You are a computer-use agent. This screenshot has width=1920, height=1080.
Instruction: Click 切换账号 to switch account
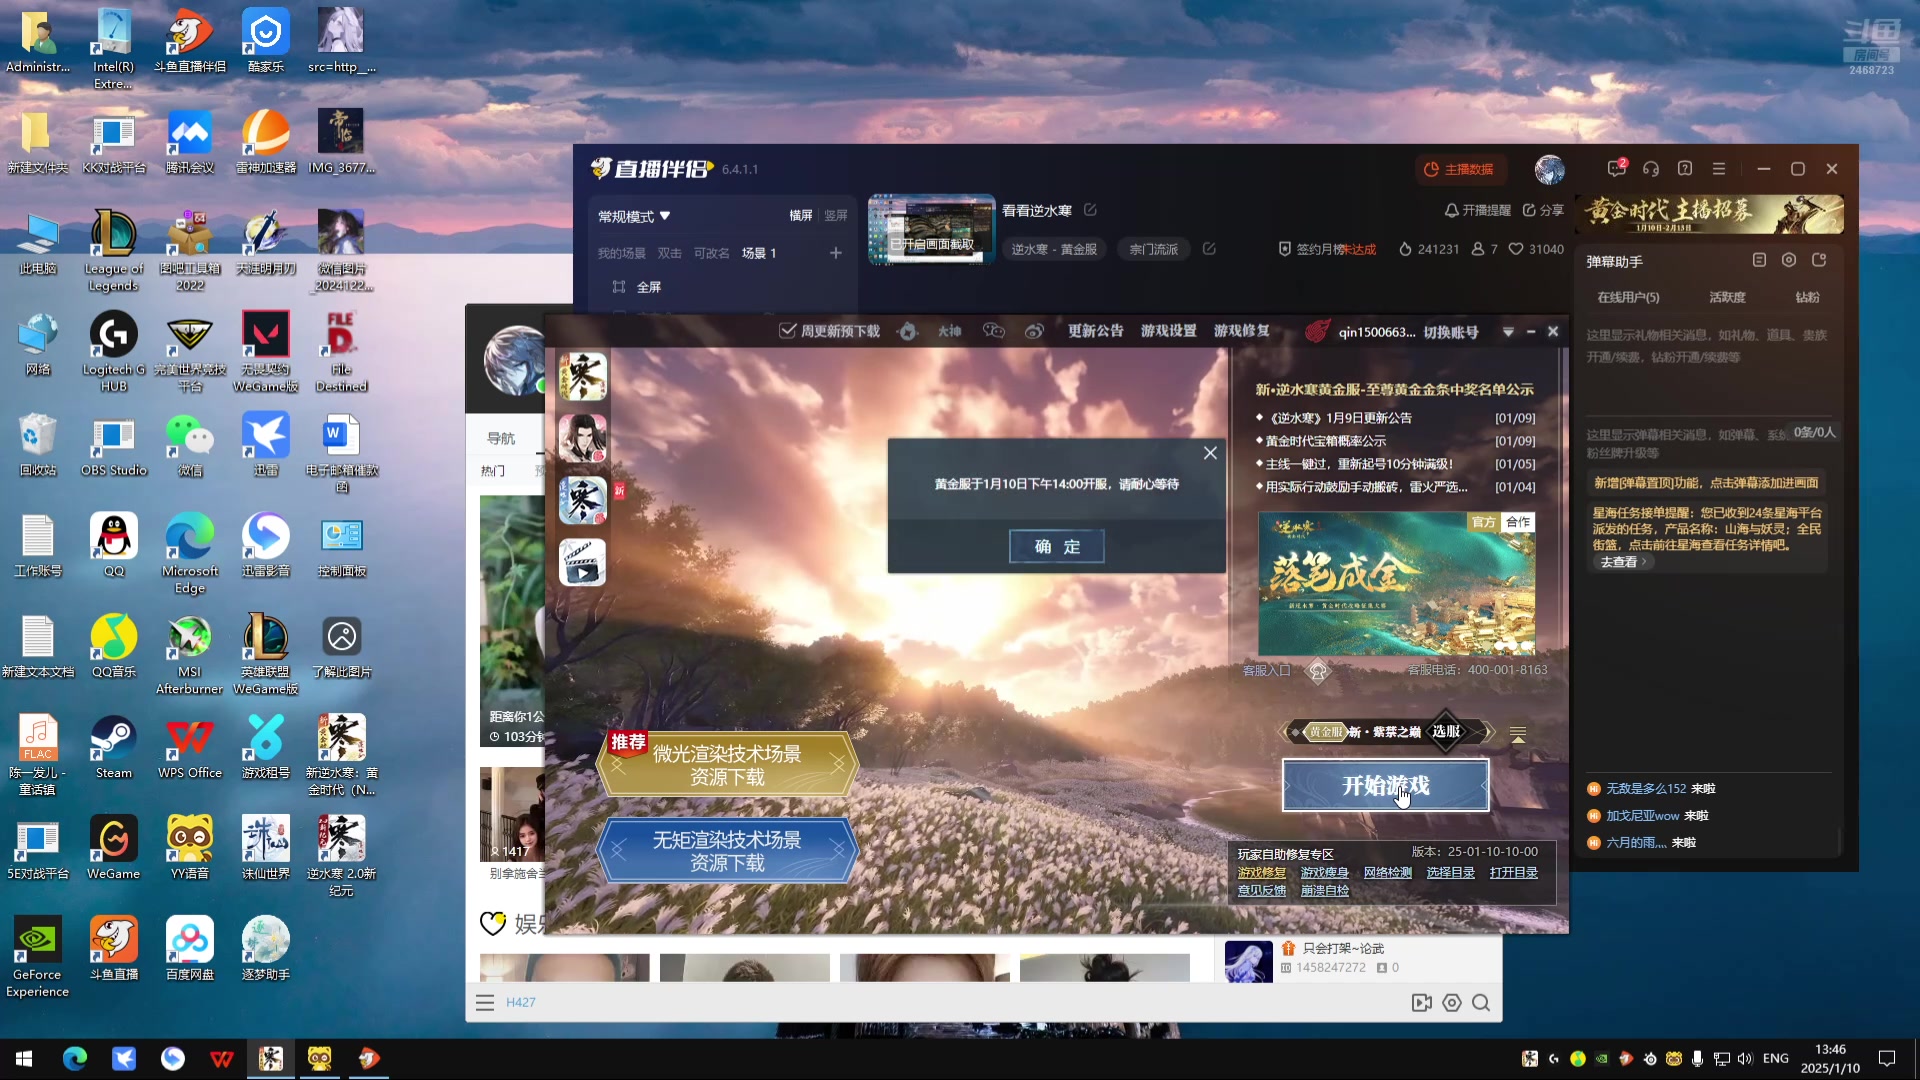[1451, 332]
